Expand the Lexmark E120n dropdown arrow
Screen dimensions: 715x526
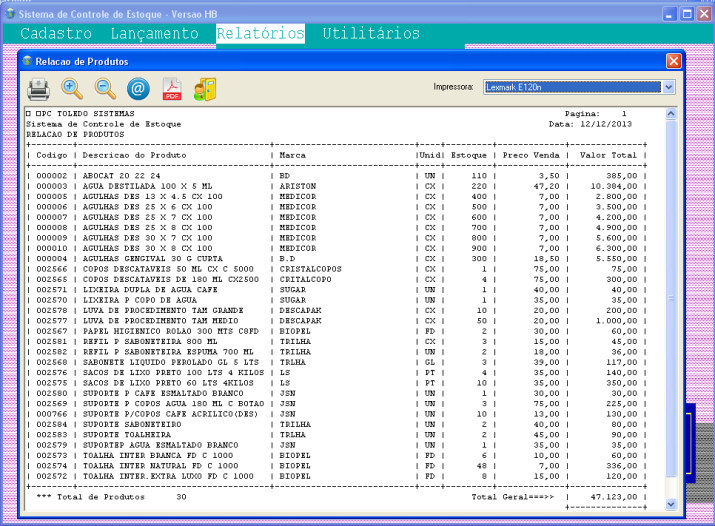[x=669, y=87]
